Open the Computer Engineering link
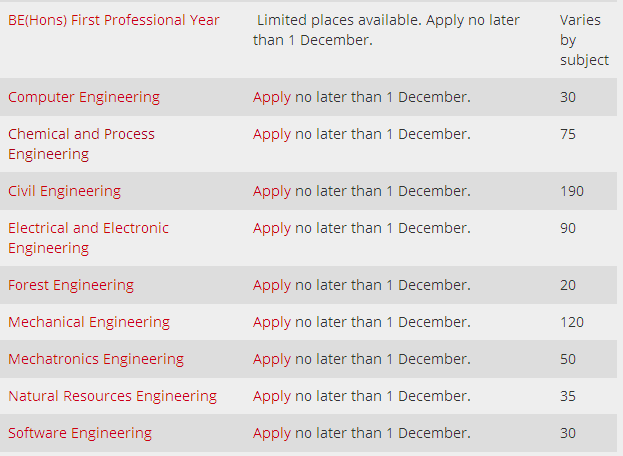 tap(84, 97)
